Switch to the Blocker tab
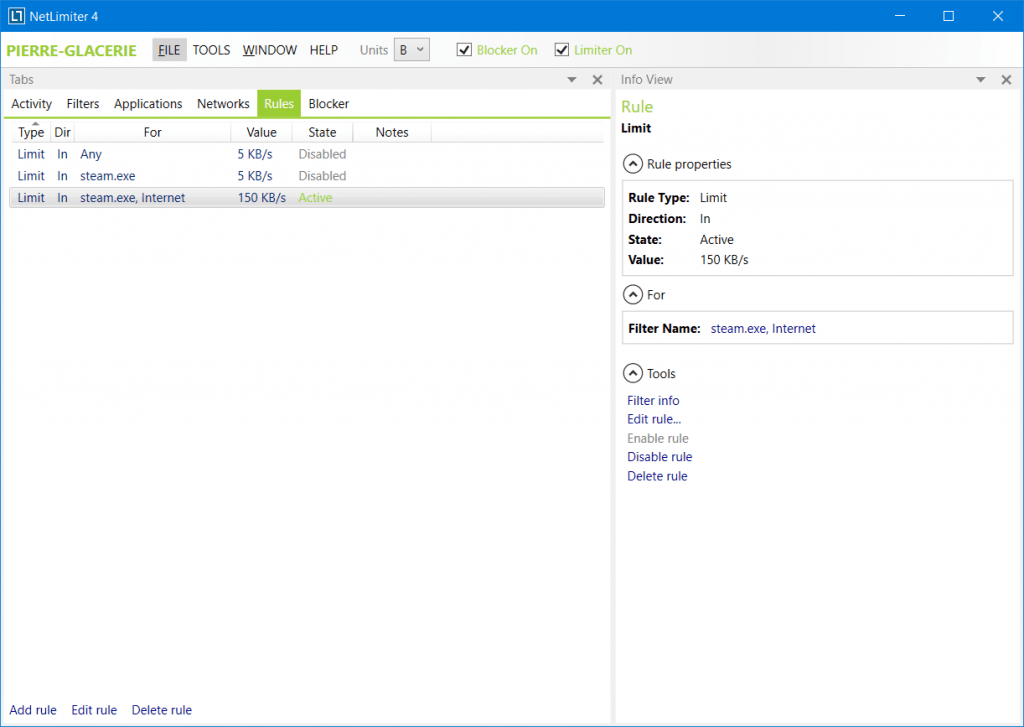The width and height of the screenshot is (1024, 727). click(x=328, y=103)
